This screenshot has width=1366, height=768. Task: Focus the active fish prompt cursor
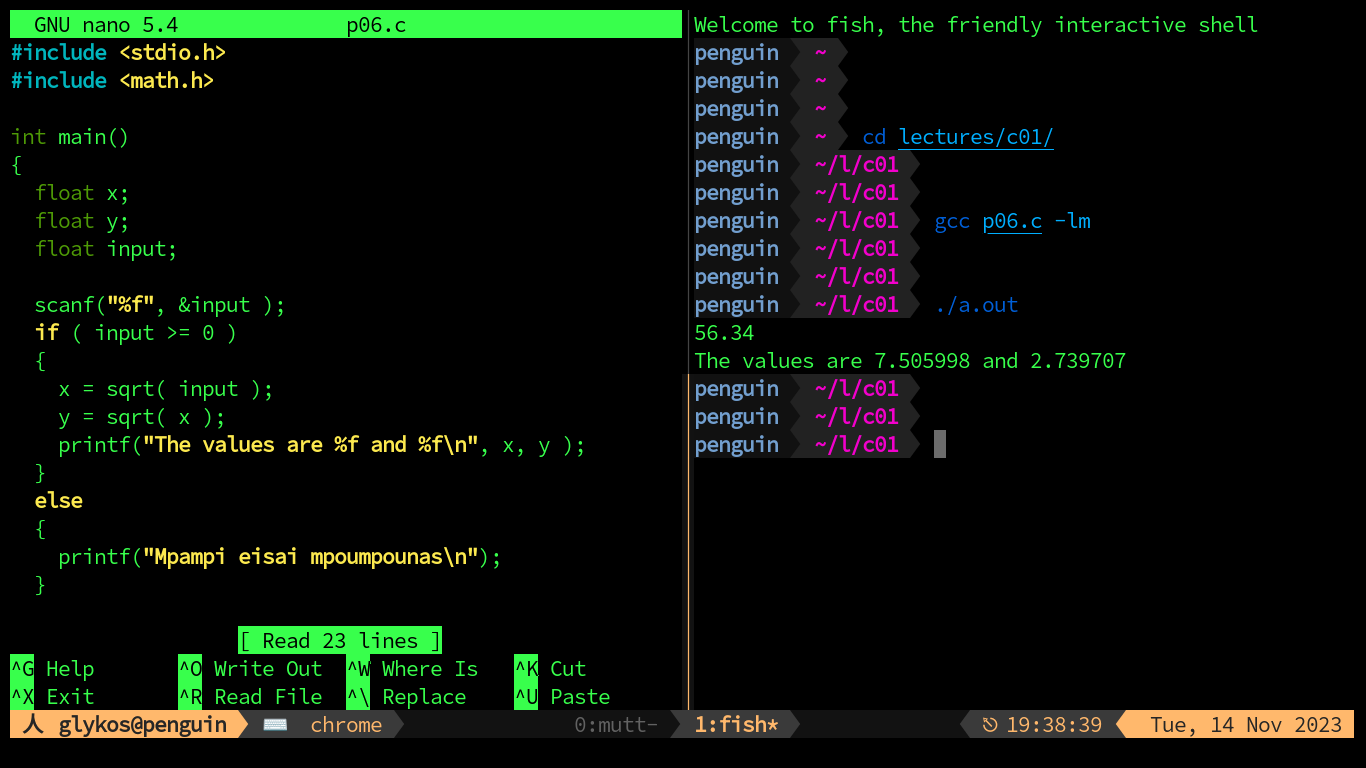point(940,445)
